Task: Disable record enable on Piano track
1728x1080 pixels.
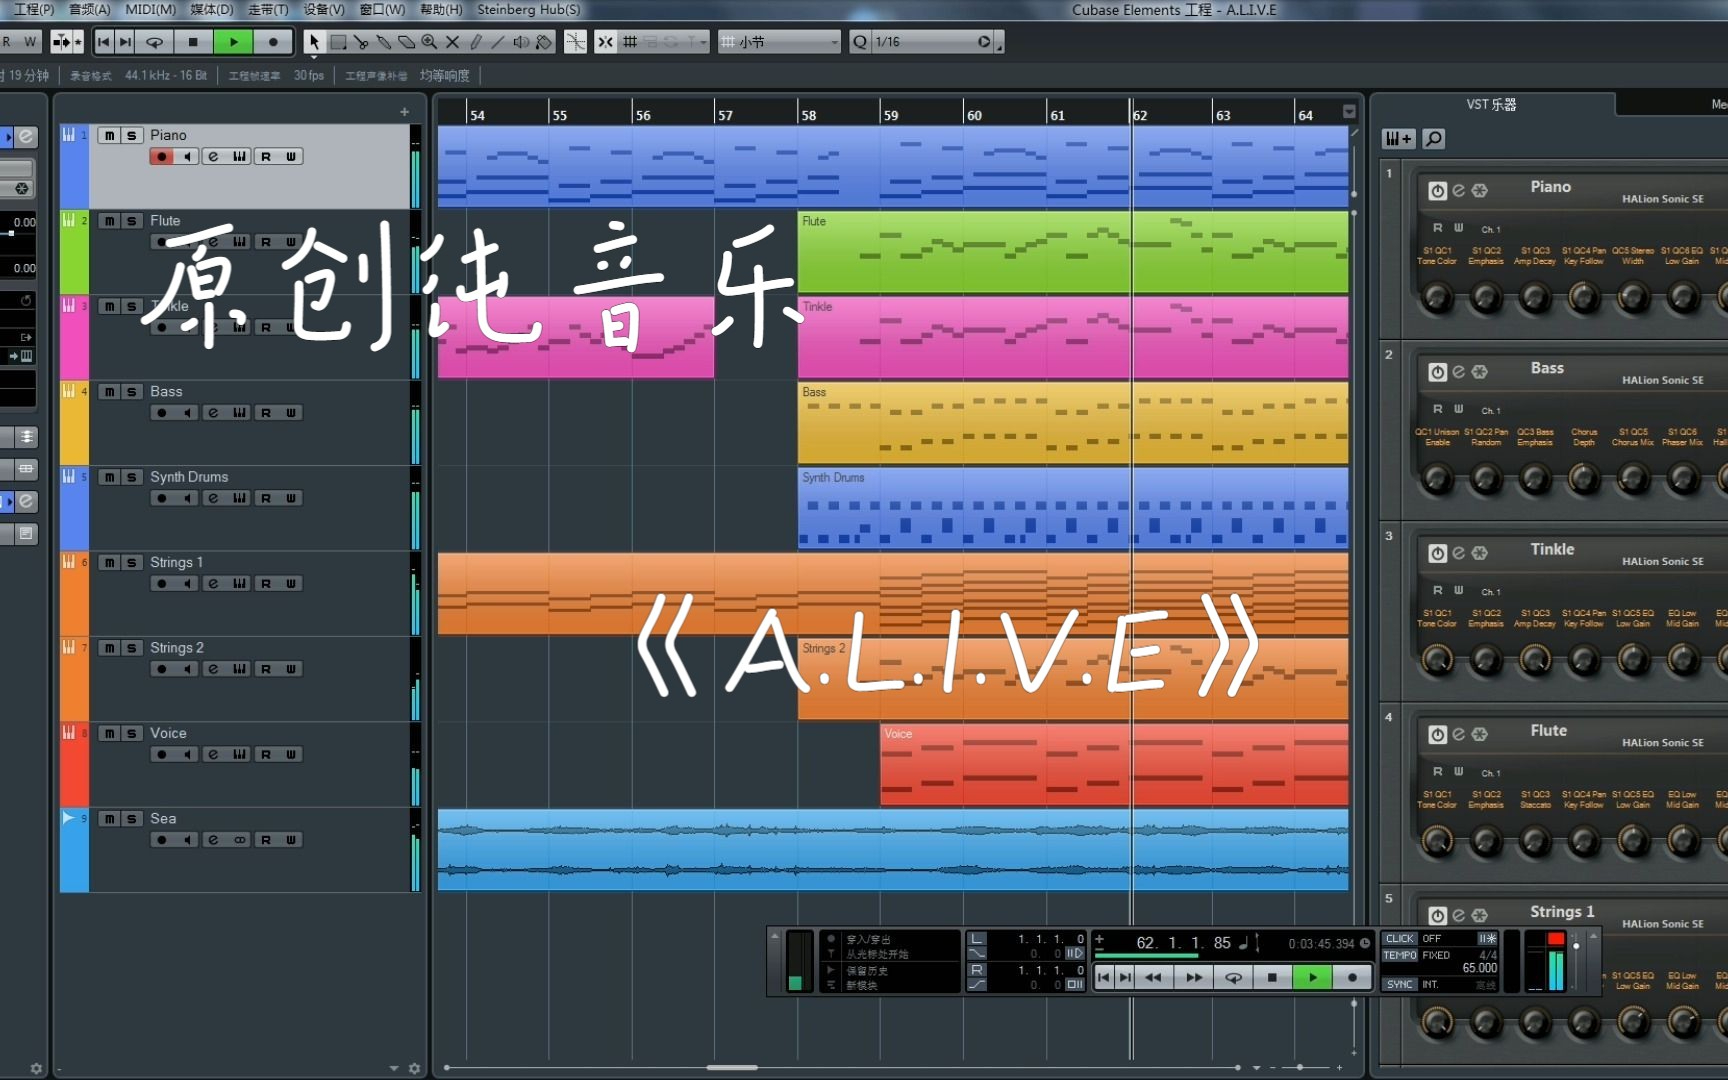Action: 161,157
